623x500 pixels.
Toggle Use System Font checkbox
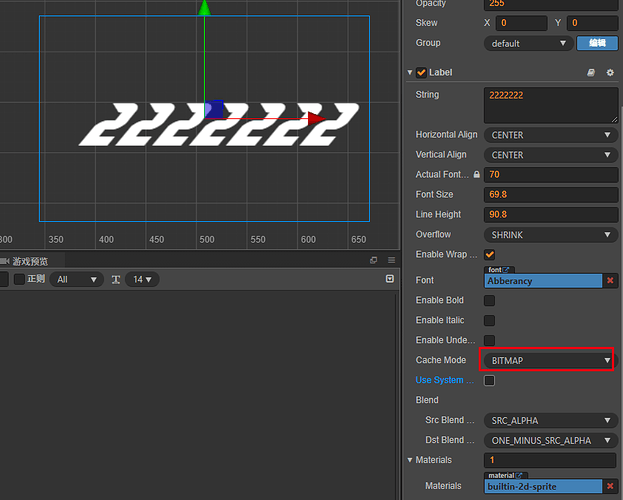[490, 380]
